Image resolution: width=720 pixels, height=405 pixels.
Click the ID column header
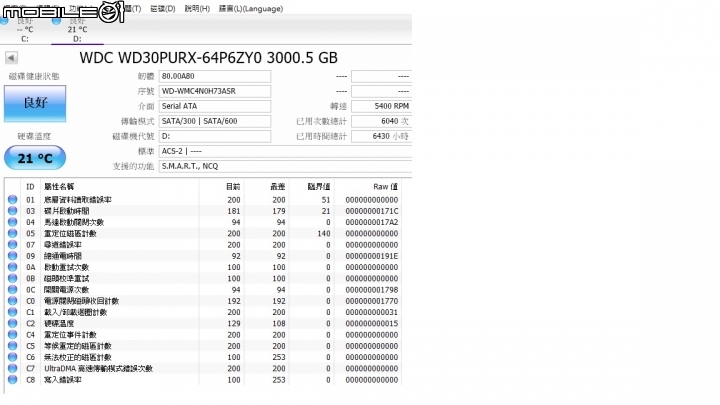coord(30,187)
